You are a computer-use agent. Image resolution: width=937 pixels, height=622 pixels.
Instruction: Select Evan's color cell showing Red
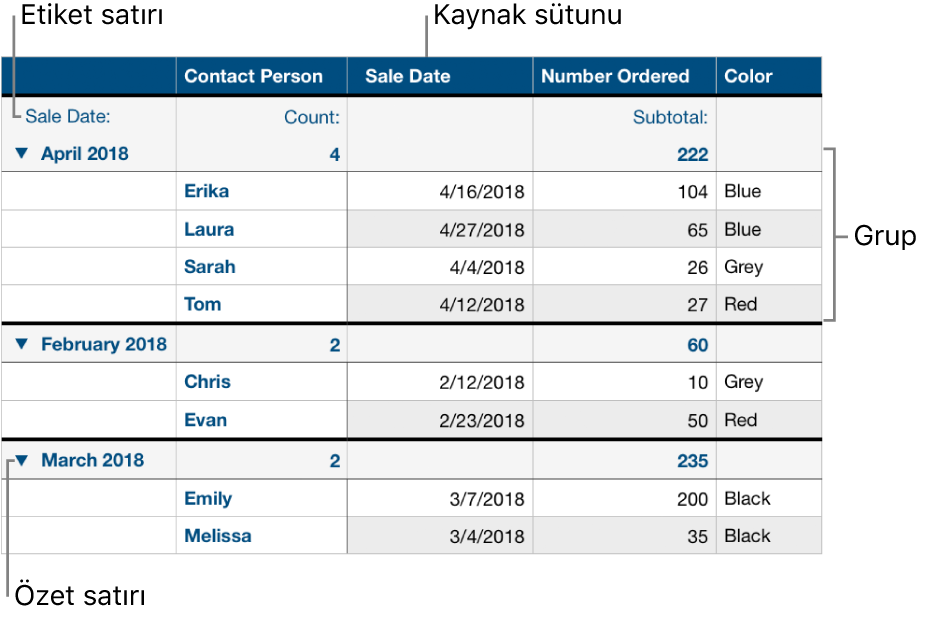[x=741, y=420]
